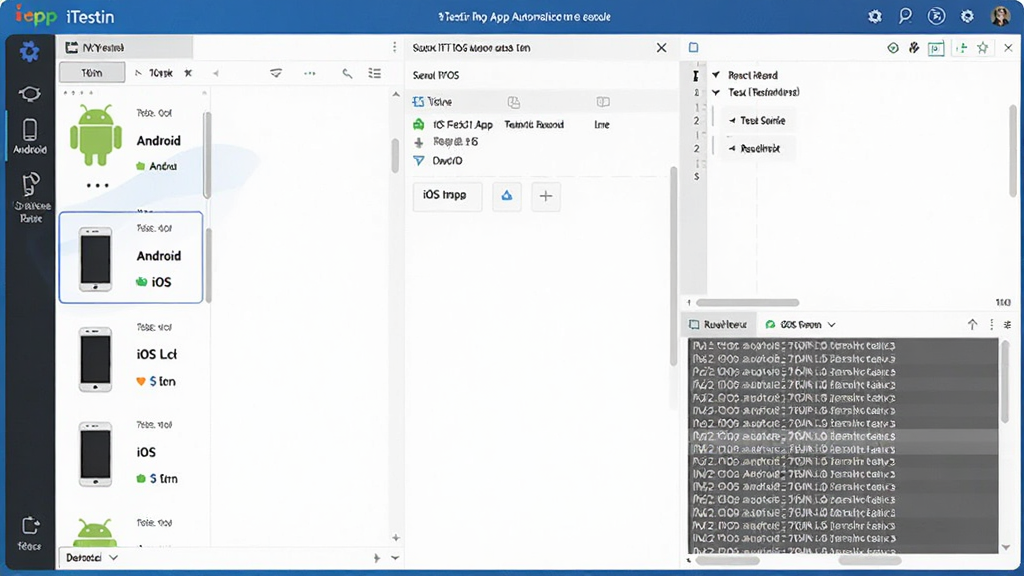Select the Android robot device card at list top
The width and height of the screenshot is (1024, 576).
coord(131,146)
